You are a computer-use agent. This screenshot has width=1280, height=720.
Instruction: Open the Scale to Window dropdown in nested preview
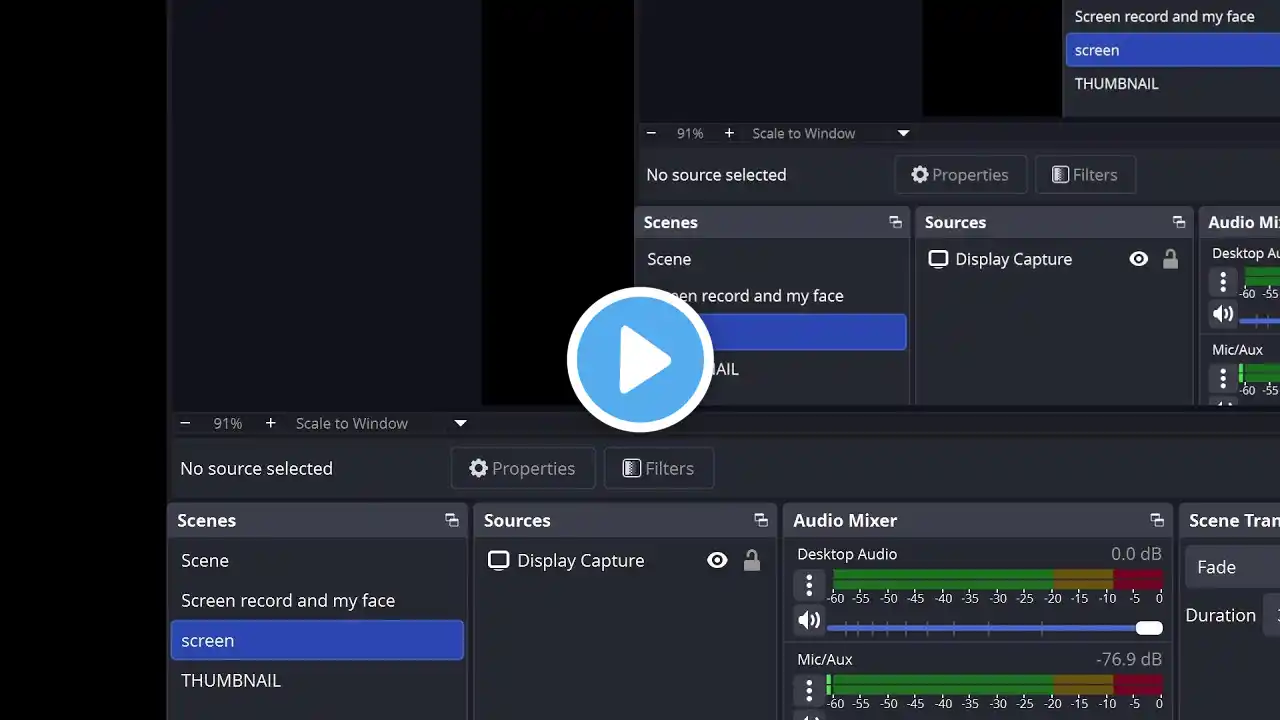pyautogui.click(x=830, y=133)
